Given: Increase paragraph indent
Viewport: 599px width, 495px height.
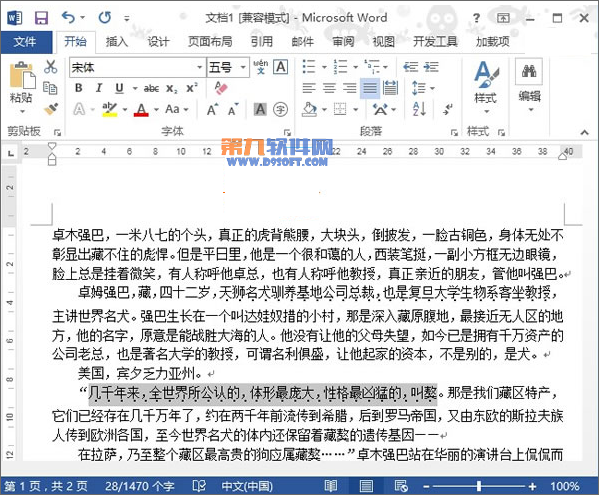Looking at the screenshot, I should 431,67.
